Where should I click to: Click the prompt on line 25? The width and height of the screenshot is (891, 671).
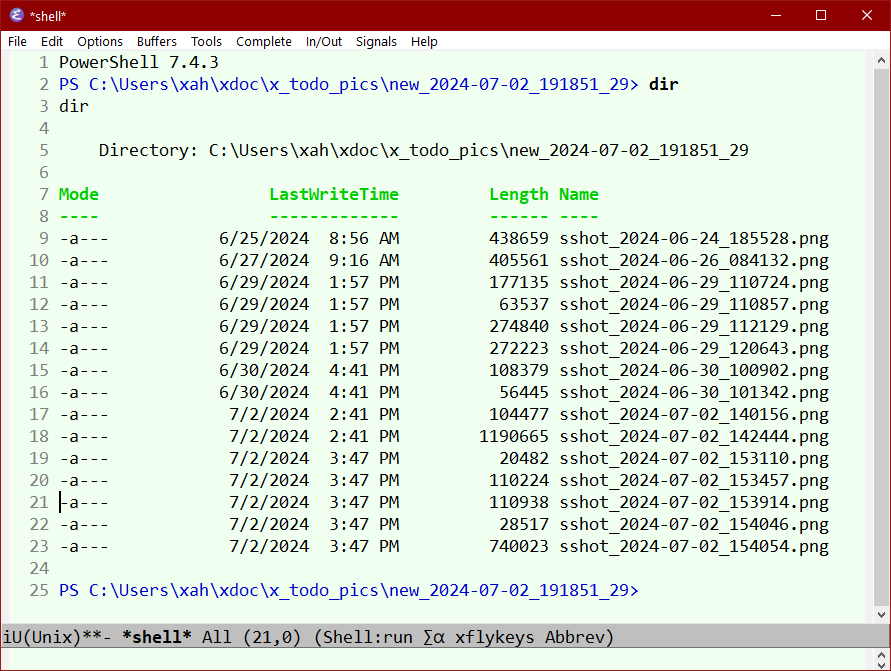tap(349, 590)
